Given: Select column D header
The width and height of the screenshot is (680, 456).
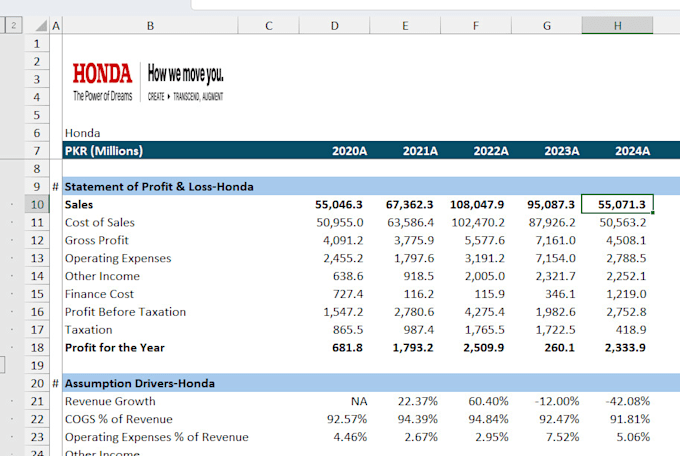Looking at the screenshot, I should (x=334, y=25).
